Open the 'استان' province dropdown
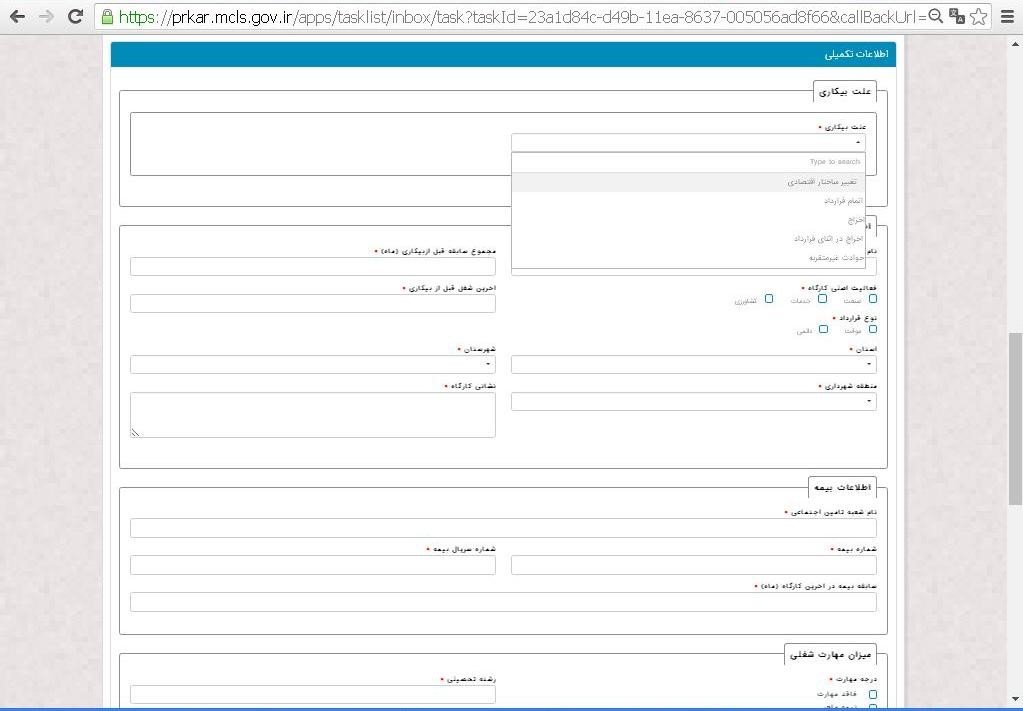Viewport: 1023px width, 711px height. pos(694,365)
